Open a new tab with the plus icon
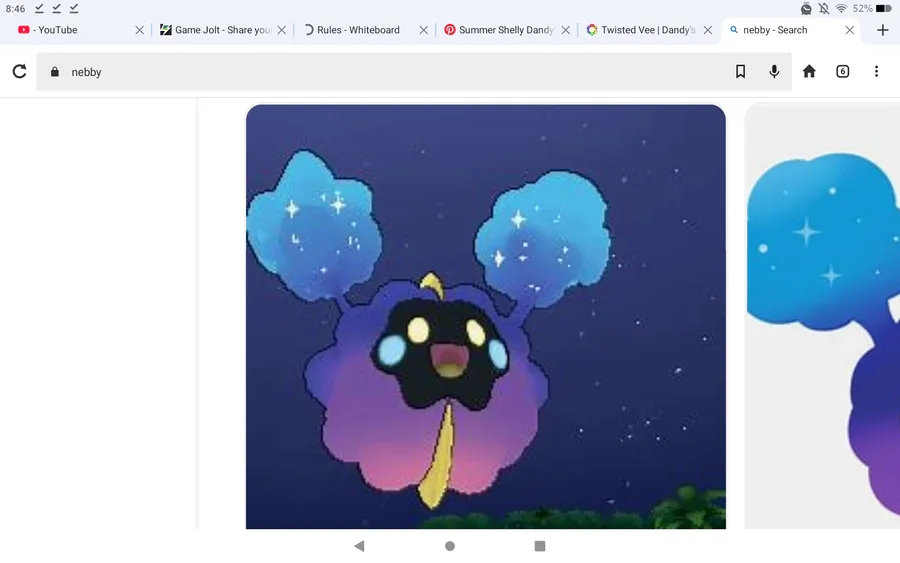This screenshot has width=900, height=563. [883, 30]
